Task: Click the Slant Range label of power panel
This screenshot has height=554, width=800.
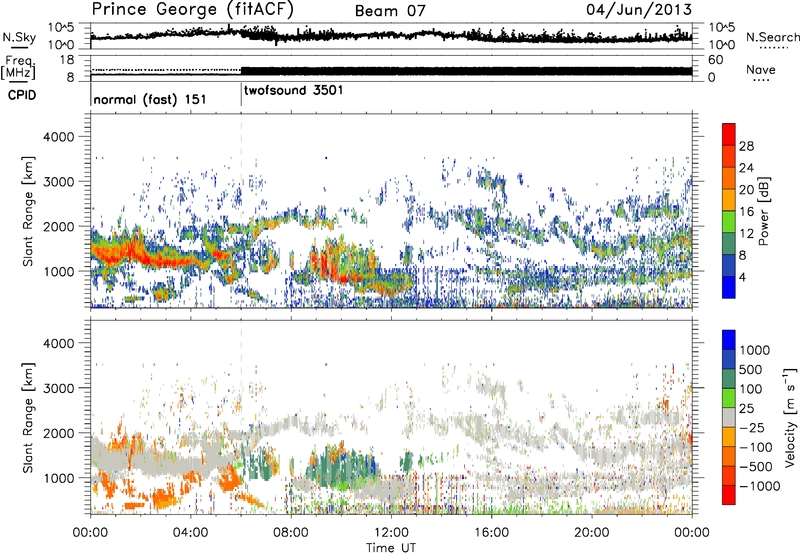Action: pos(28,212)
